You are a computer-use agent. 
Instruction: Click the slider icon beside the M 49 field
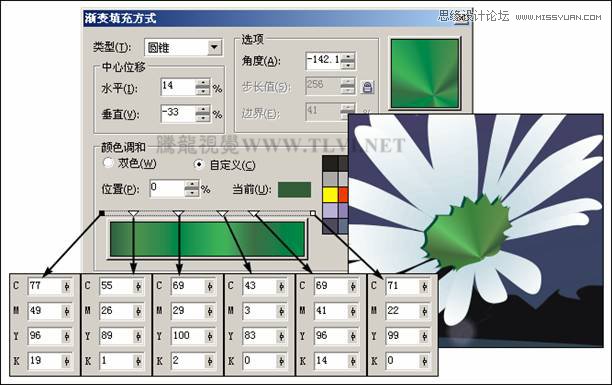pyautogui.click(x=67, y=312)
